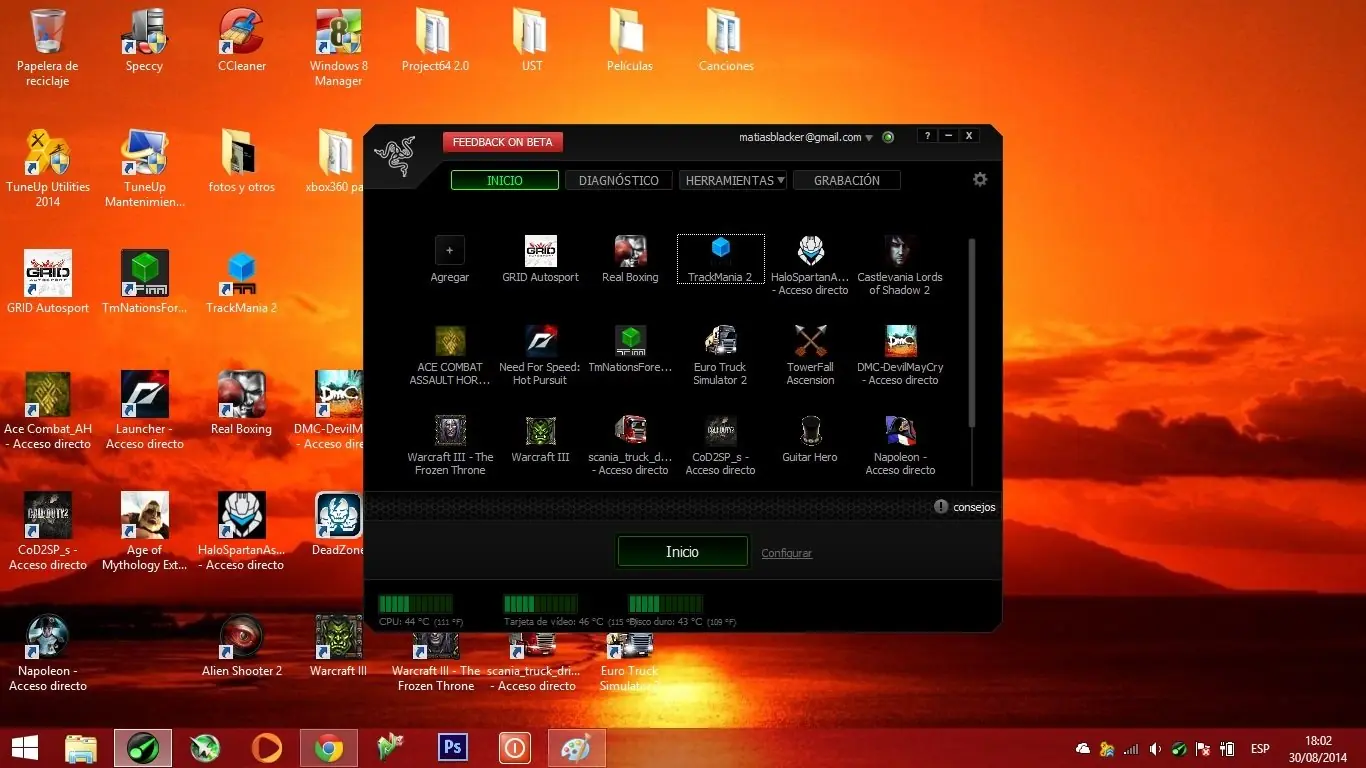
Task: Select the Speccy desktop shortcut
Action: coord(144,41)
